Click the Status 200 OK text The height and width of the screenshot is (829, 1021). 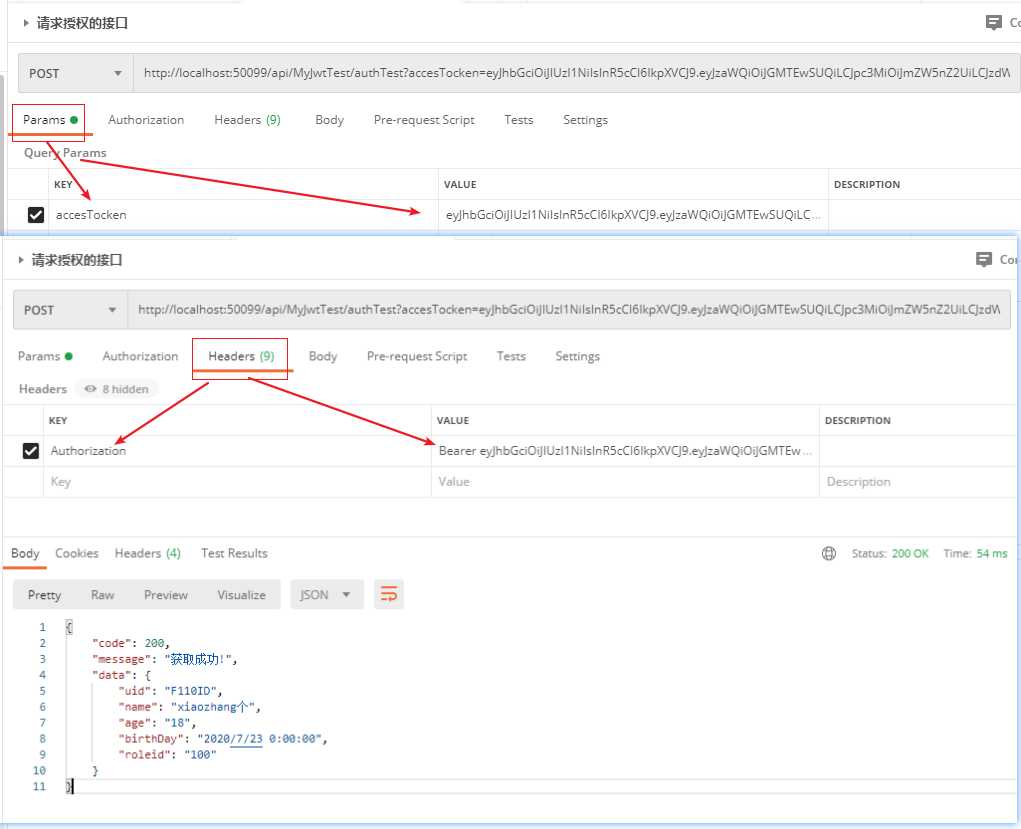coord(890,554)
